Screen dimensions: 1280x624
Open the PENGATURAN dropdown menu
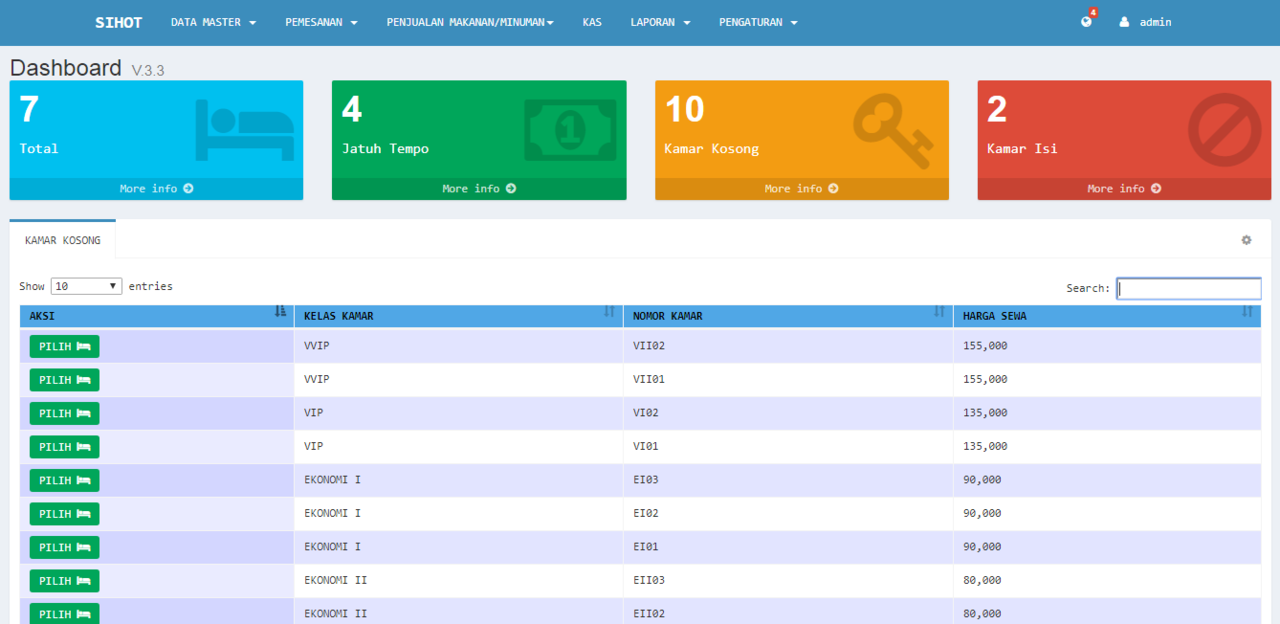click(x=757, y=21)
